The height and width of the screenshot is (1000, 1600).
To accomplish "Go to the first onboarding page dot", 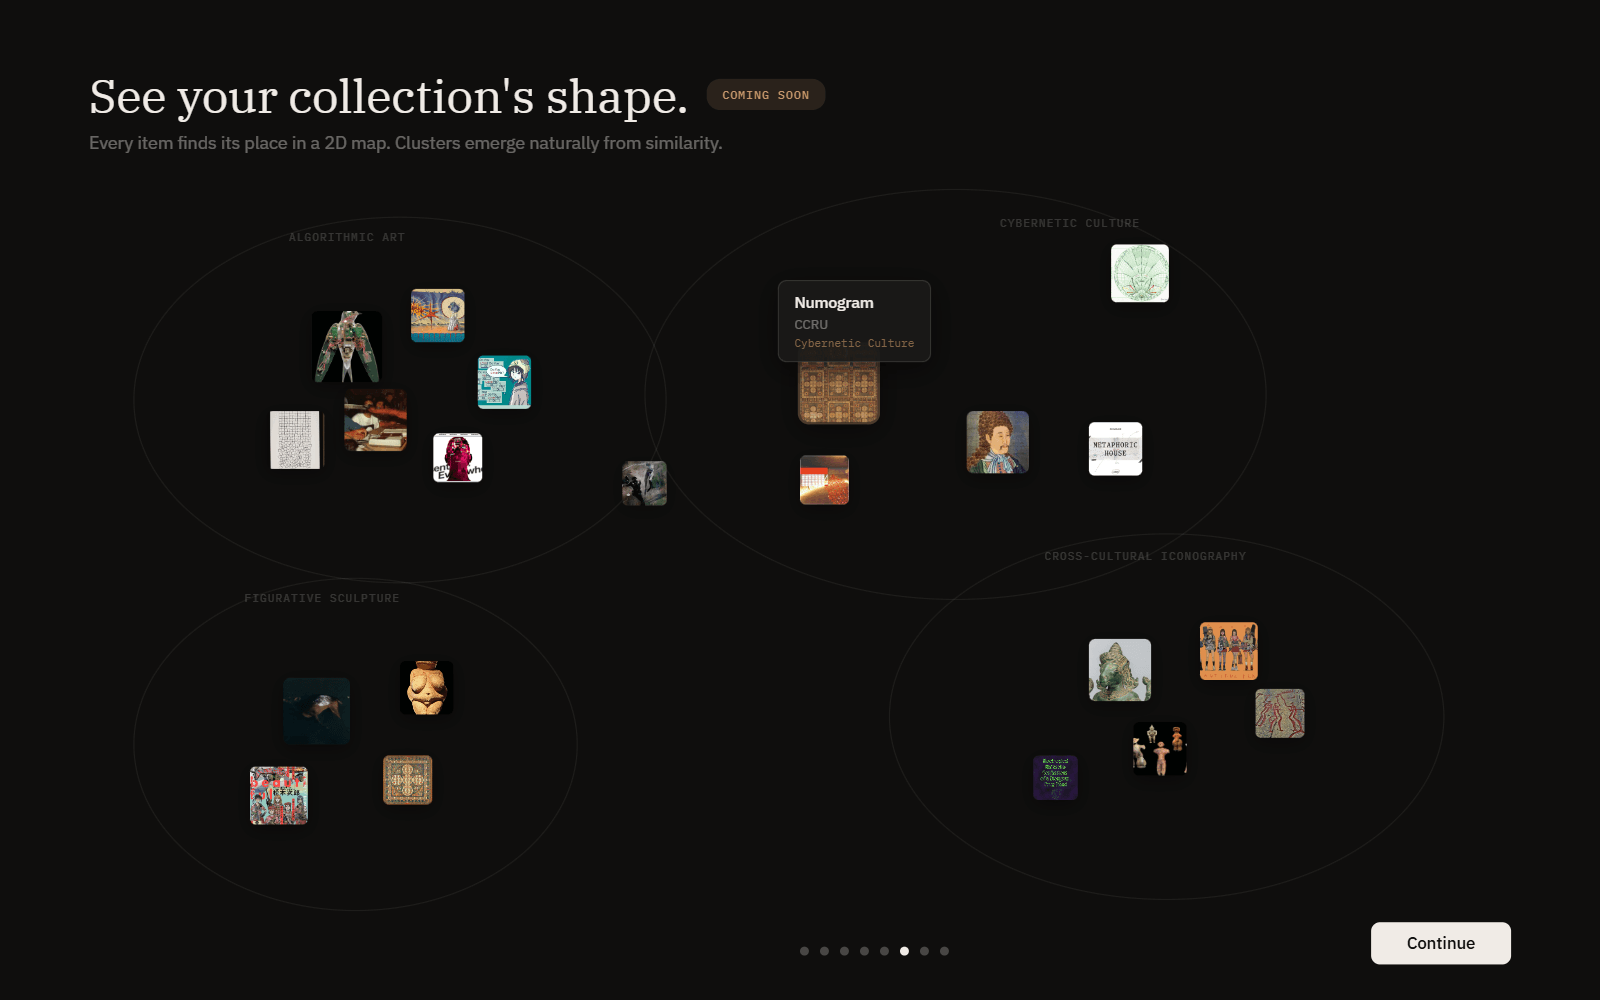I will coord(804,951).
